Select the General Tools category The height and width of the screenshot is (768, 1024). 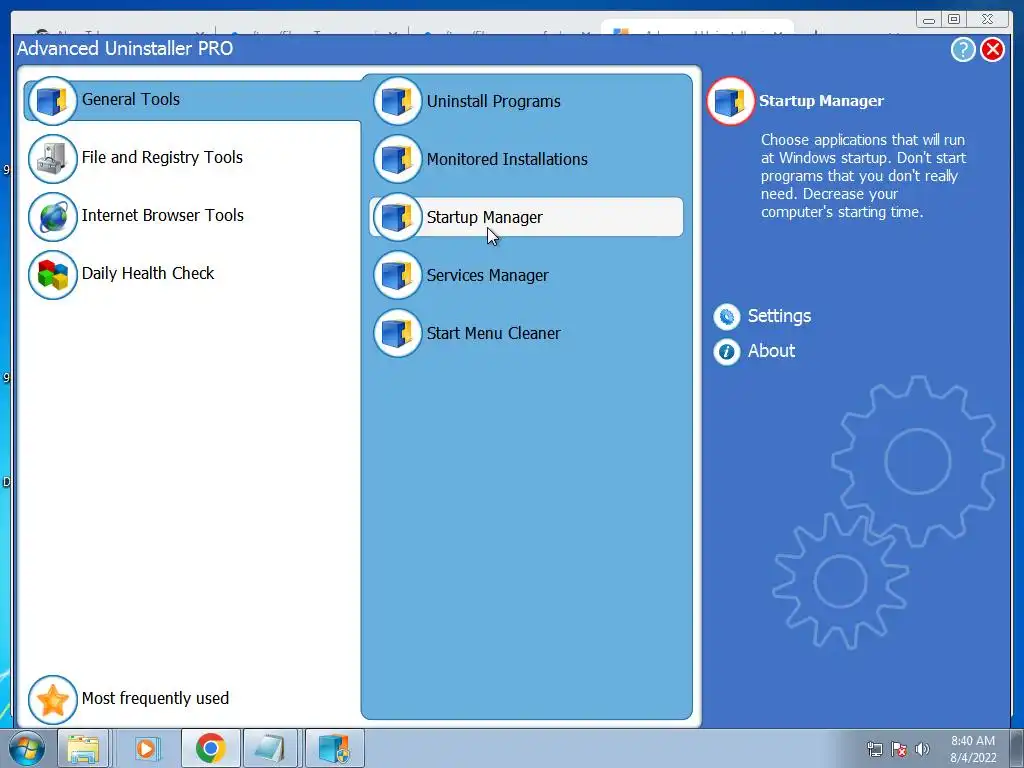[193, 100]
